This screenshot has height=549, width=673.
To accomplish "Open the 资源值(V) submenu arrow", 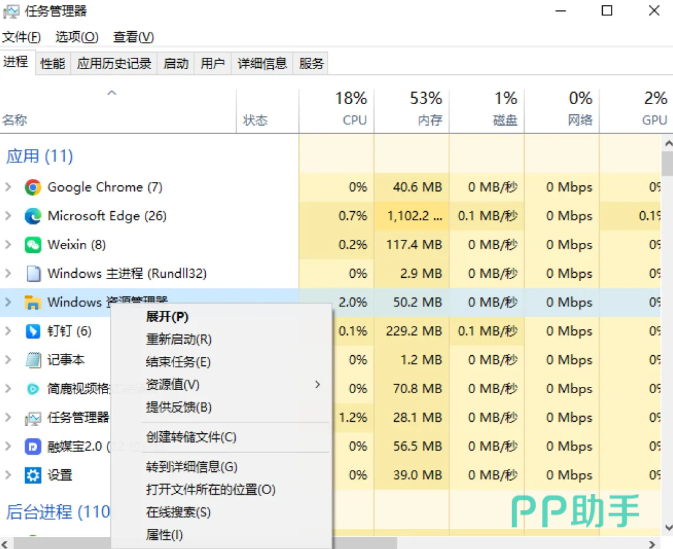I will [318, 385].
